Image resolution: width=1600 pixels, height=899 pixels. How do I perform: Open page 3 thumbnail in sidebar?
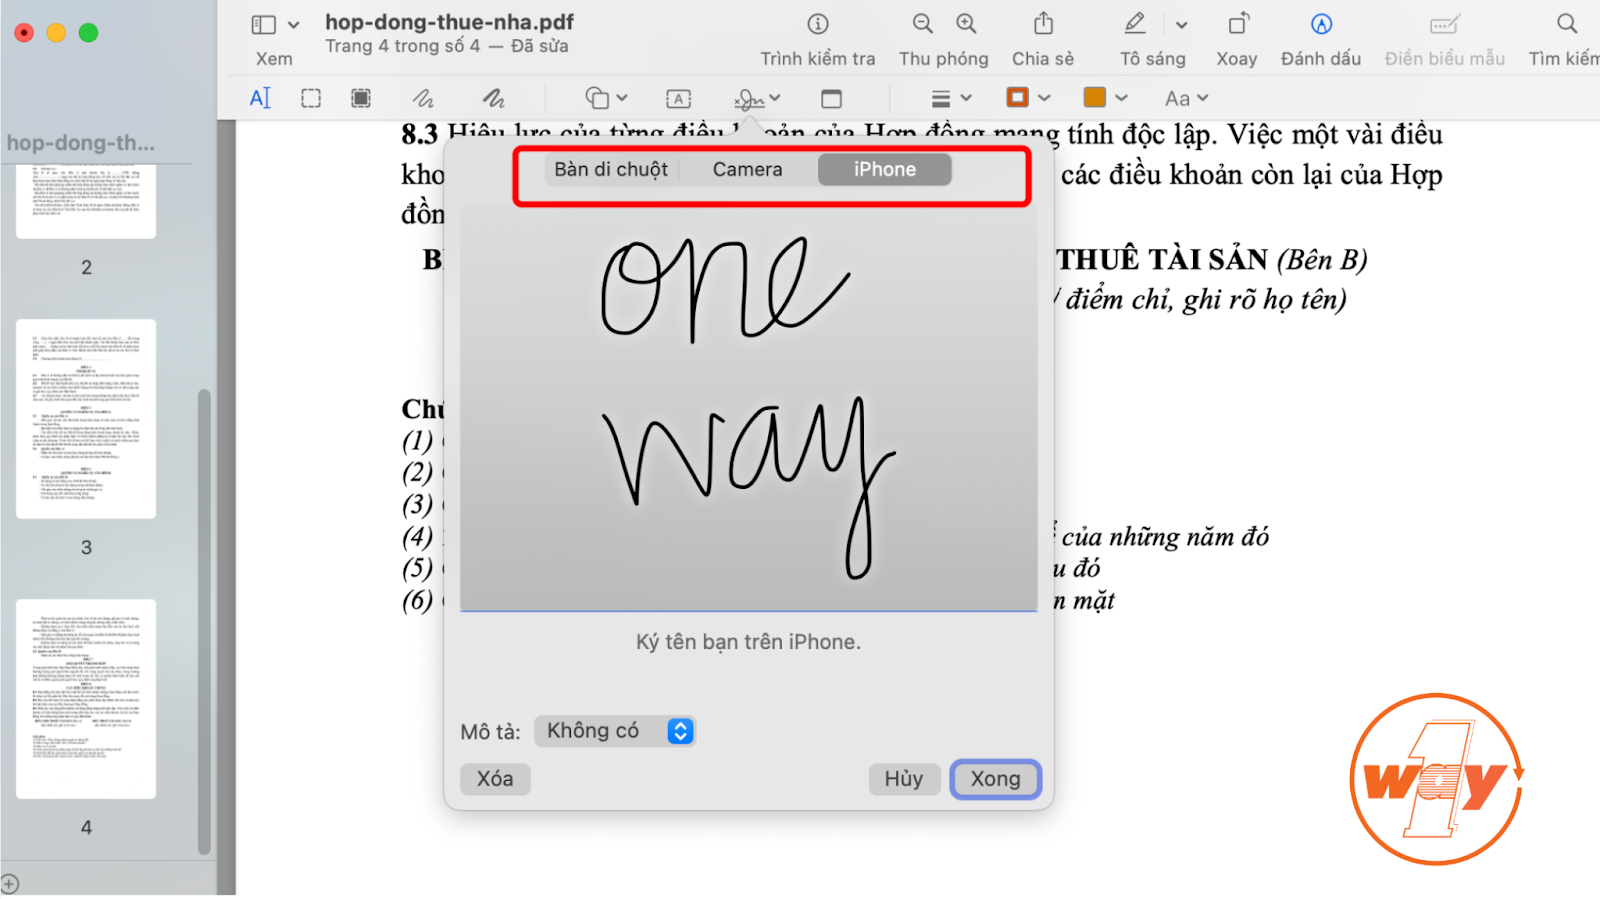pos(86,419)
